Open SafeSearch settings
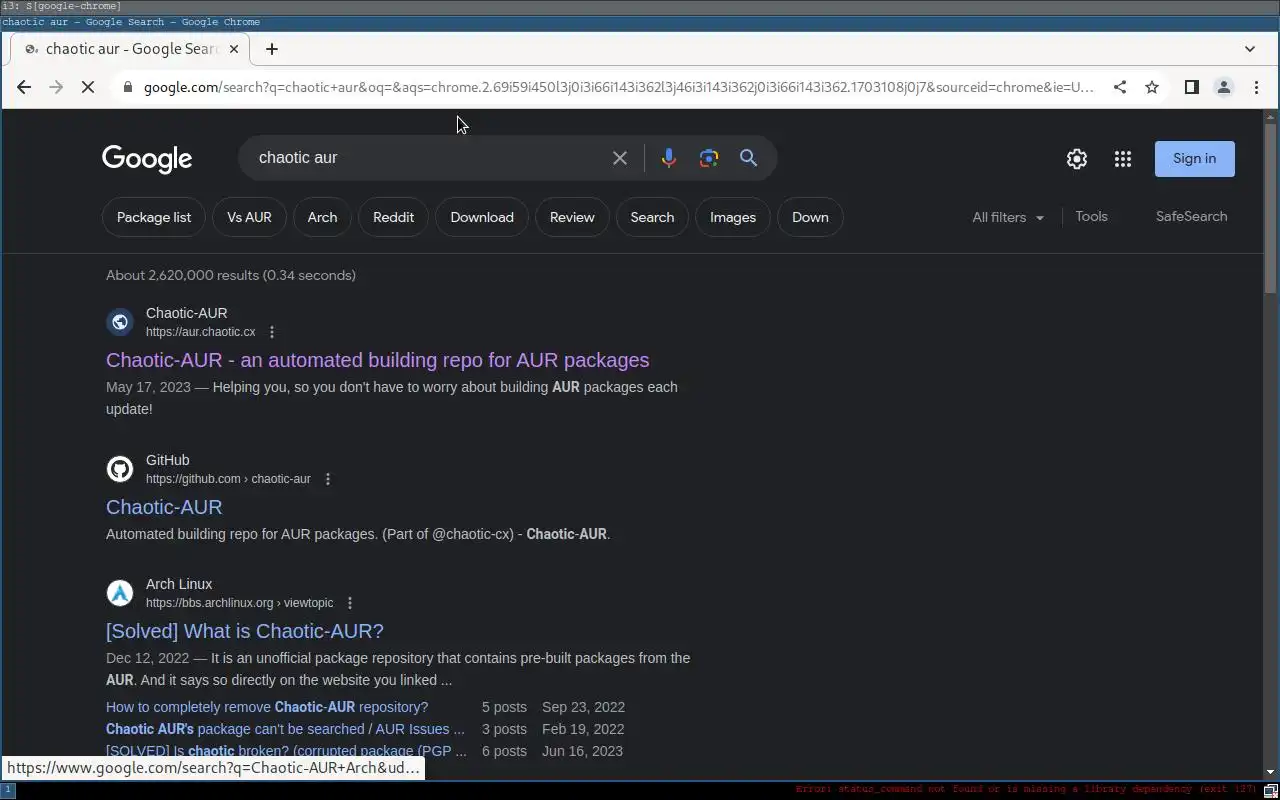This screenshot has height=800, width=1280. pyautogui.click(x=1191, y=216)
